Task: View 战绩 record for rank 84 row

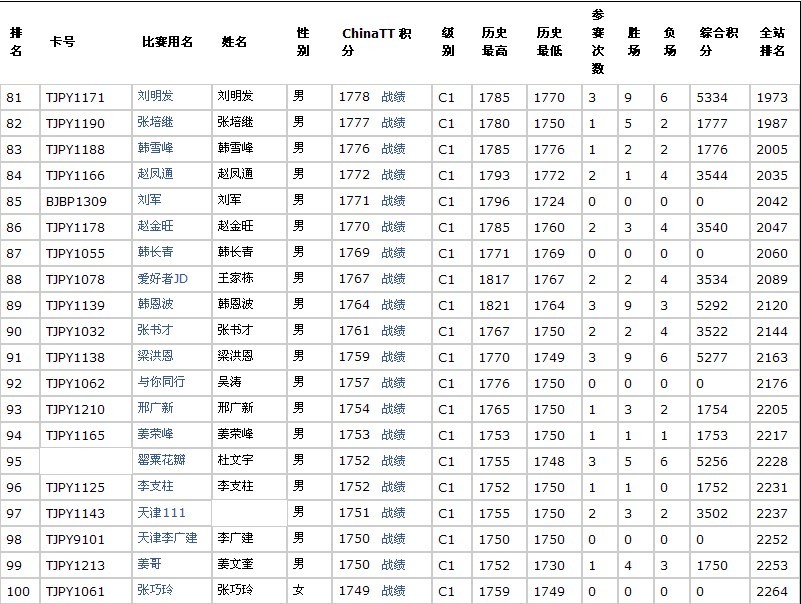Action: point(393,175)
